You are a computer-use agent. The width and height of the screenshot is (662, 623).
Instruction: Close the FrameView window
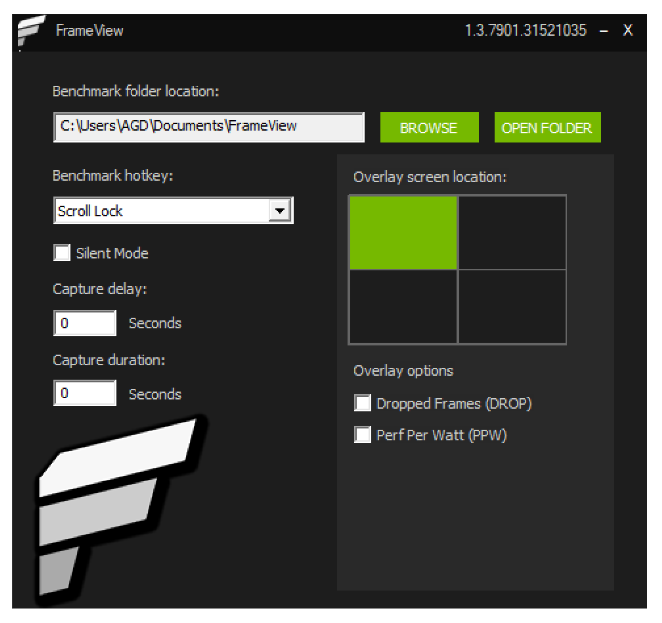click(x=628, y=30)
